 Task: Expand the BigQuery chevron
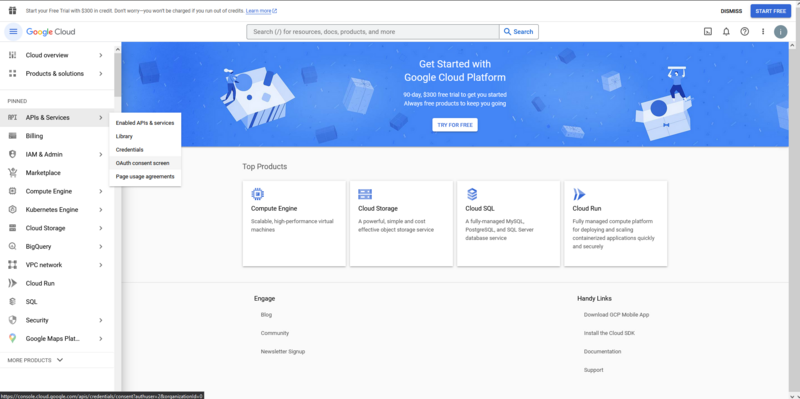(x=101, y=246)
